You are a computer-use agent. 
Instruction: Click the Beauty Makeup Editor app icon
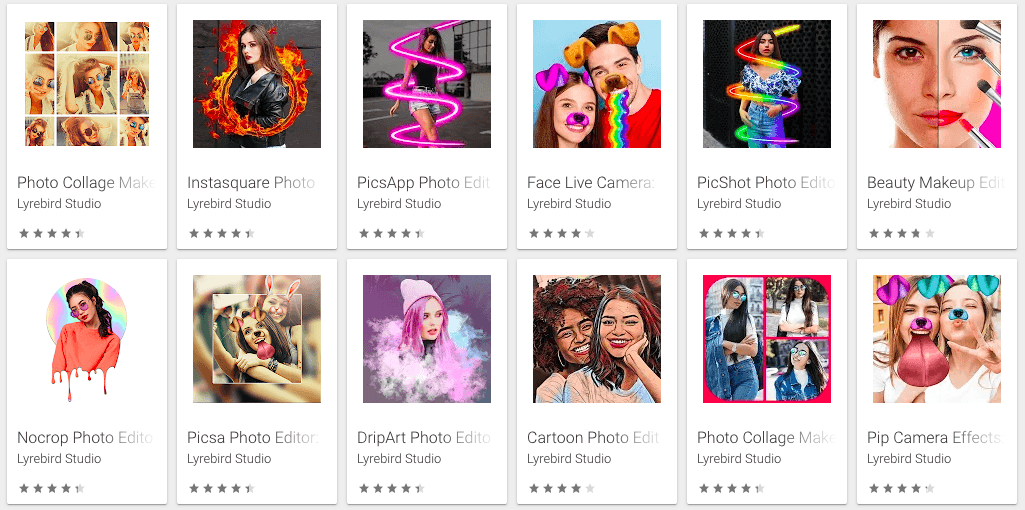pyautogui.click(x=937, y=84)
